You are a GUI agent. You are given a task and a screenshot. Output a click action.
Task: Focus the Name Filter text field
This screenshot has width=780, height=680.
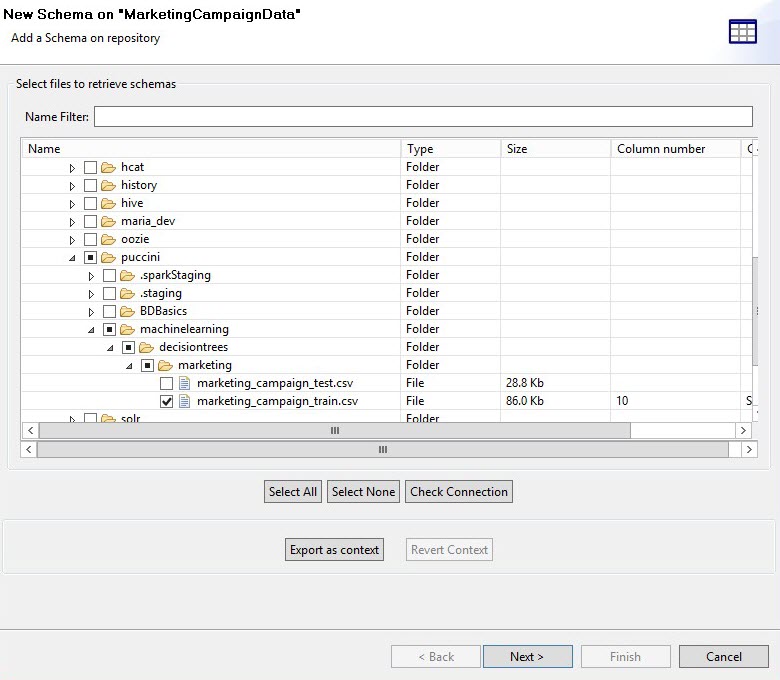click(x=422, y=117)
